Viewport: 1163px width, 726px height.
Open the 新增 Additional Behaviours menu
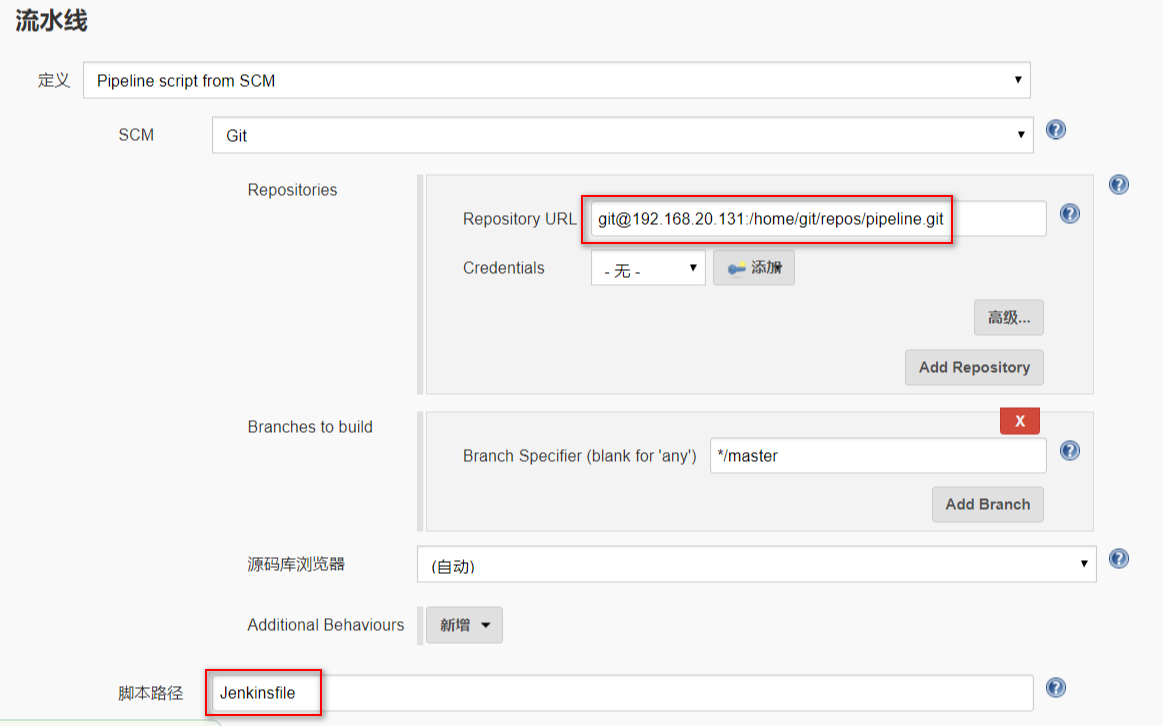point(464,625)
